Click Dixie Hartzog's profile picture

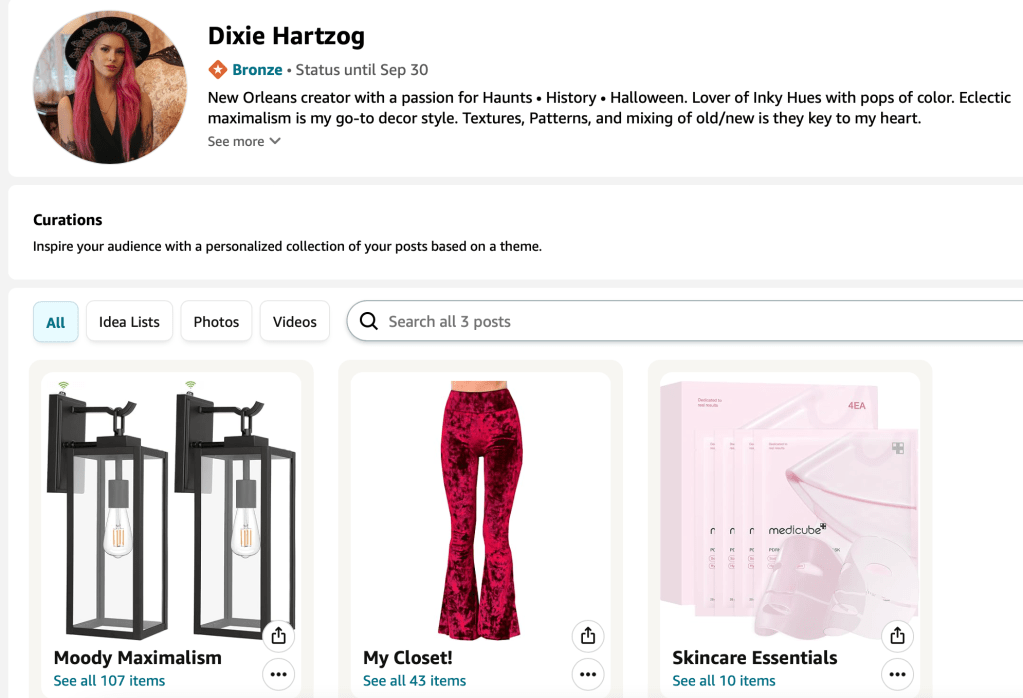tap(110, 88)
